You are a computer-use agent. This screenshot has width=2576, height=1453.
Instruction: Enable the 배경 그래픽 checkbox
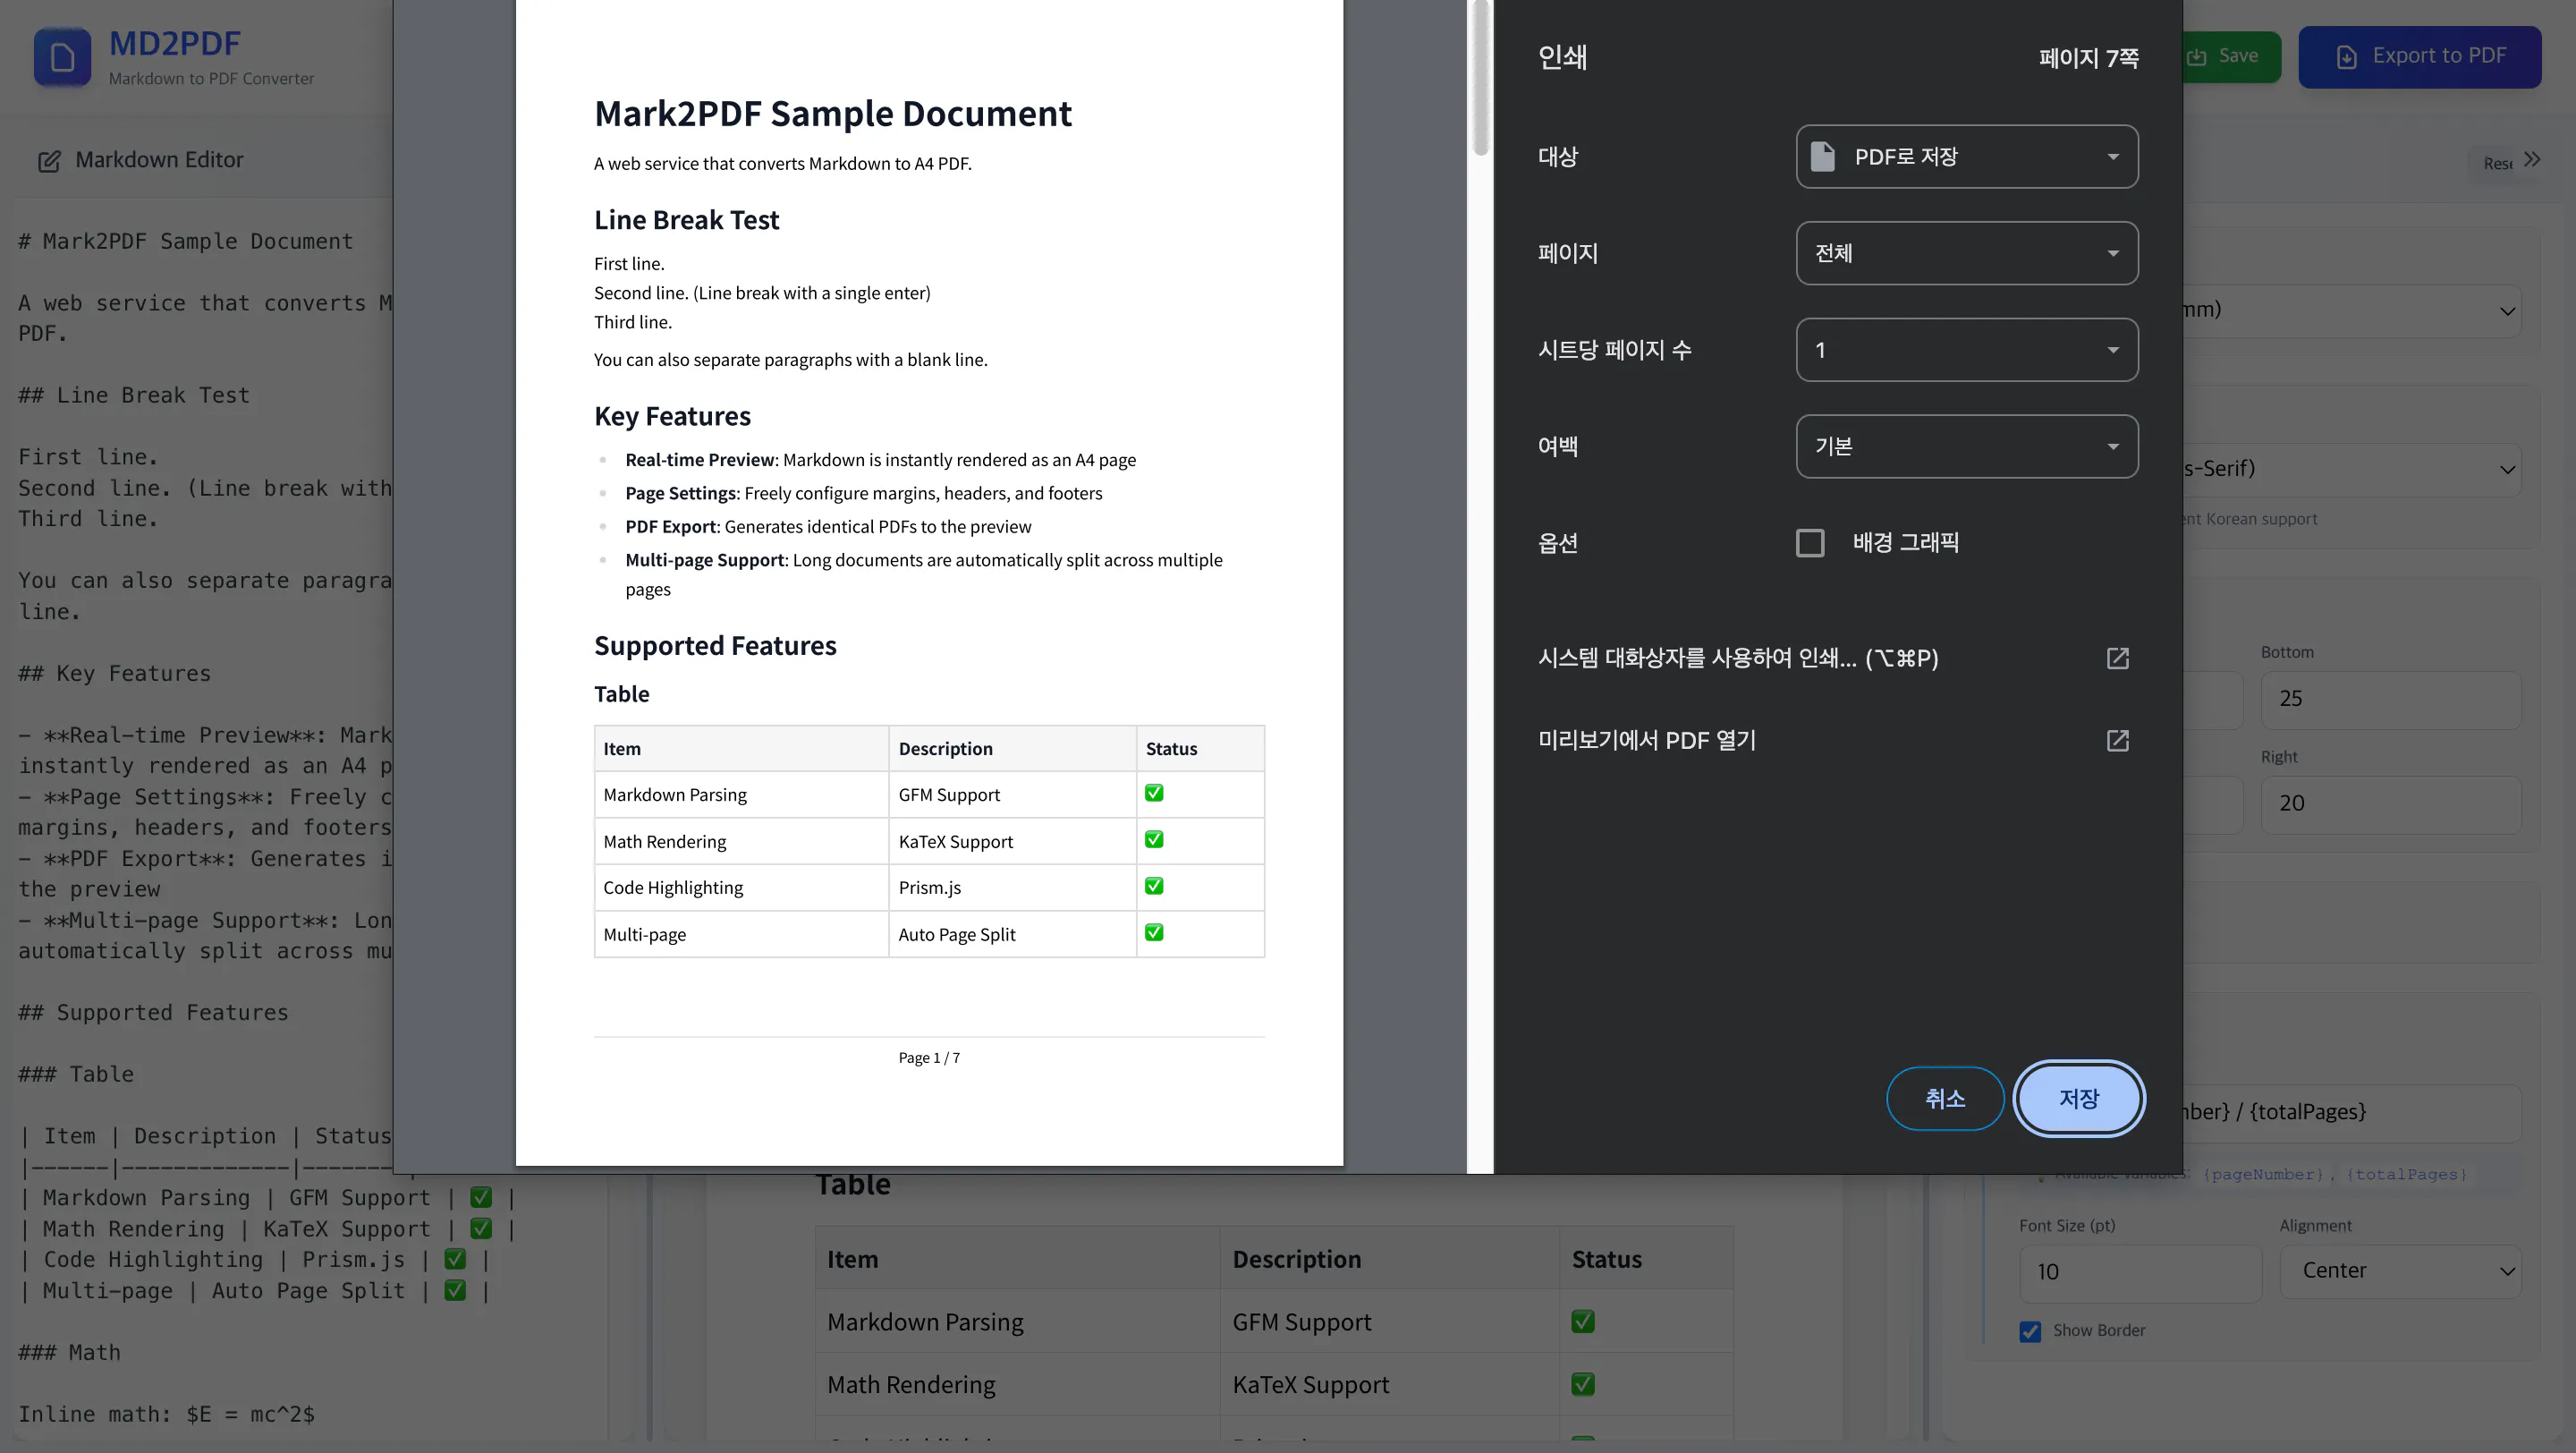tap(1810, 543)
